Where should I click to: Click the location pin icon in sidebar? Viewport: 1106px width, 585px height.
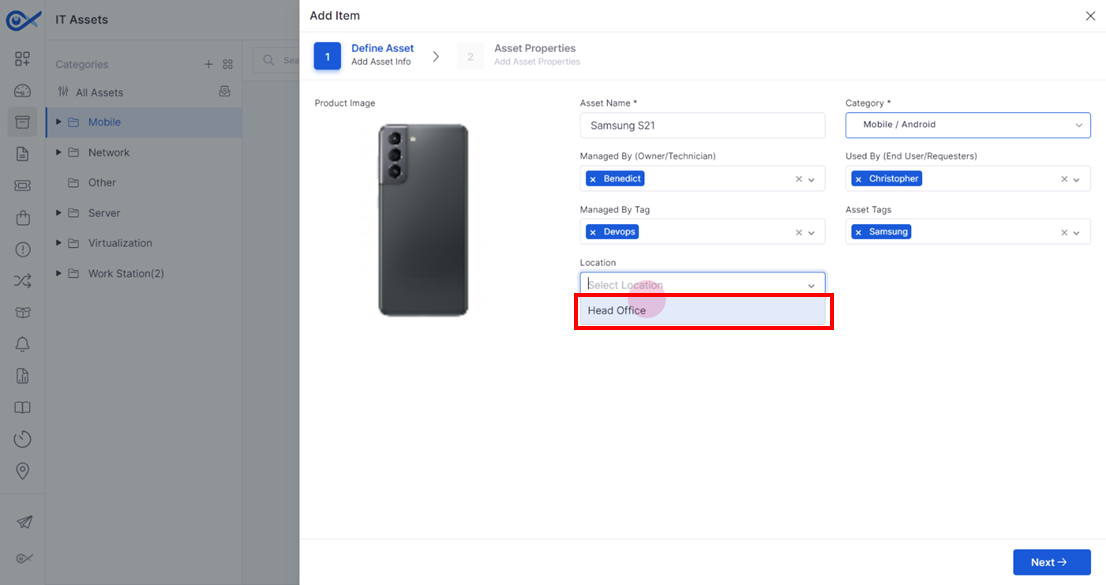(x=23, y=471)
